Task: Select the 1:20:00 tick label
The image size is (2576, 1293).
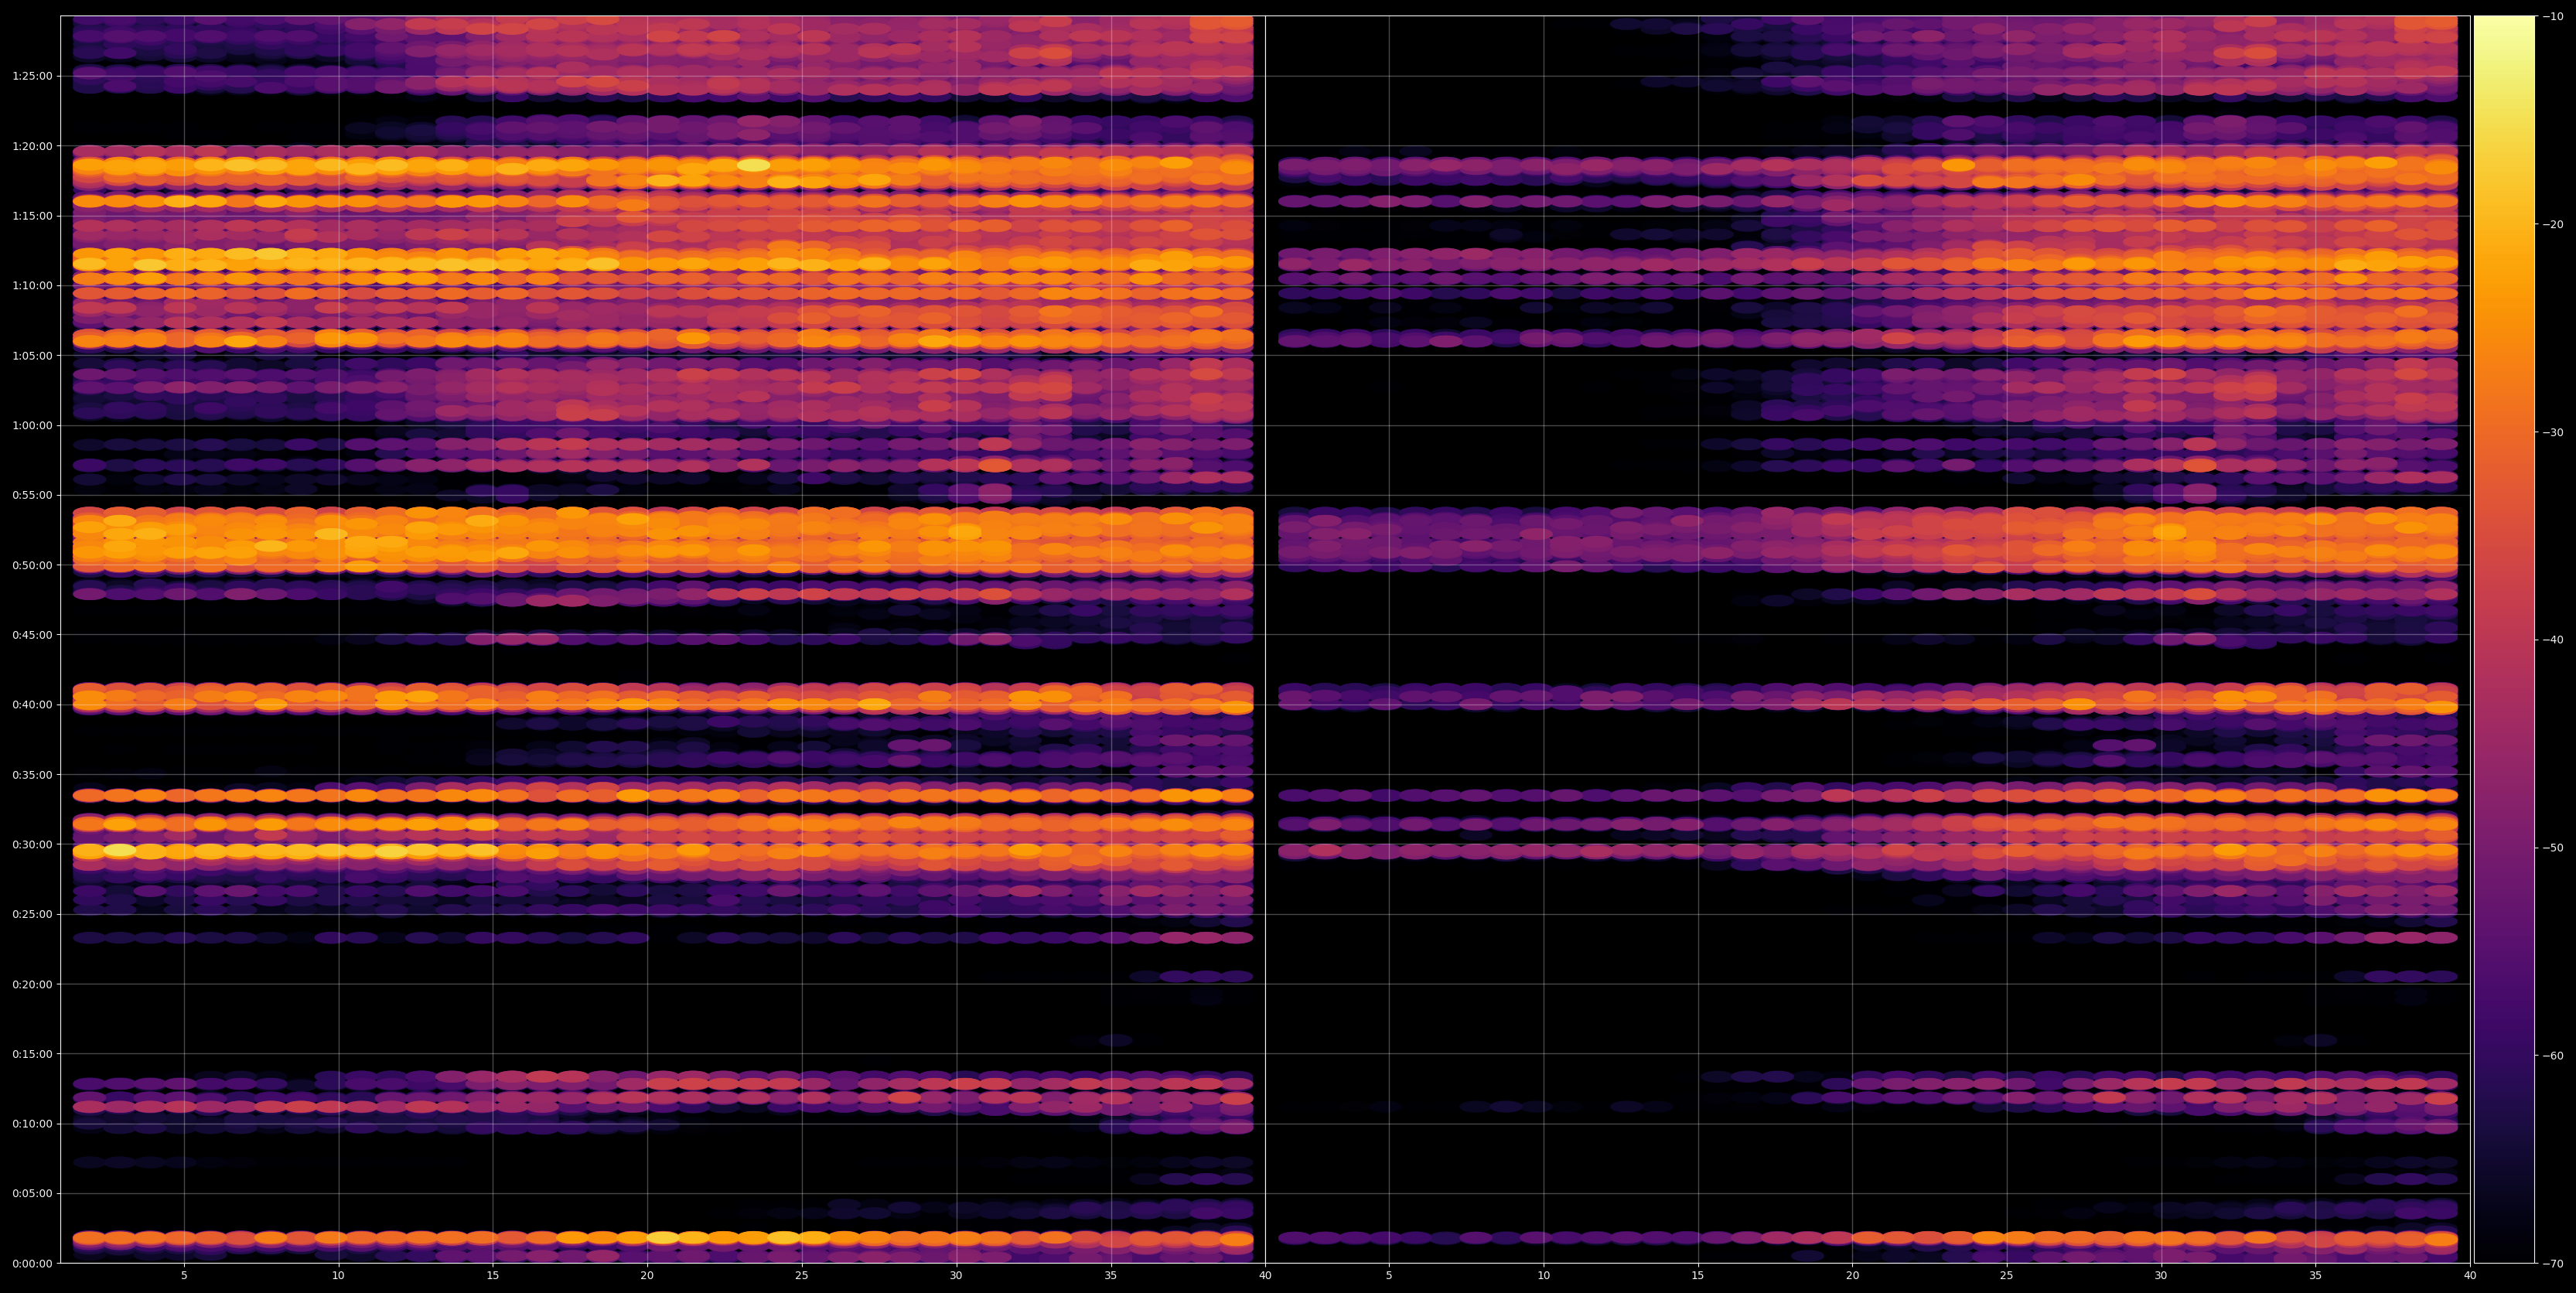Action: [33, 146]
